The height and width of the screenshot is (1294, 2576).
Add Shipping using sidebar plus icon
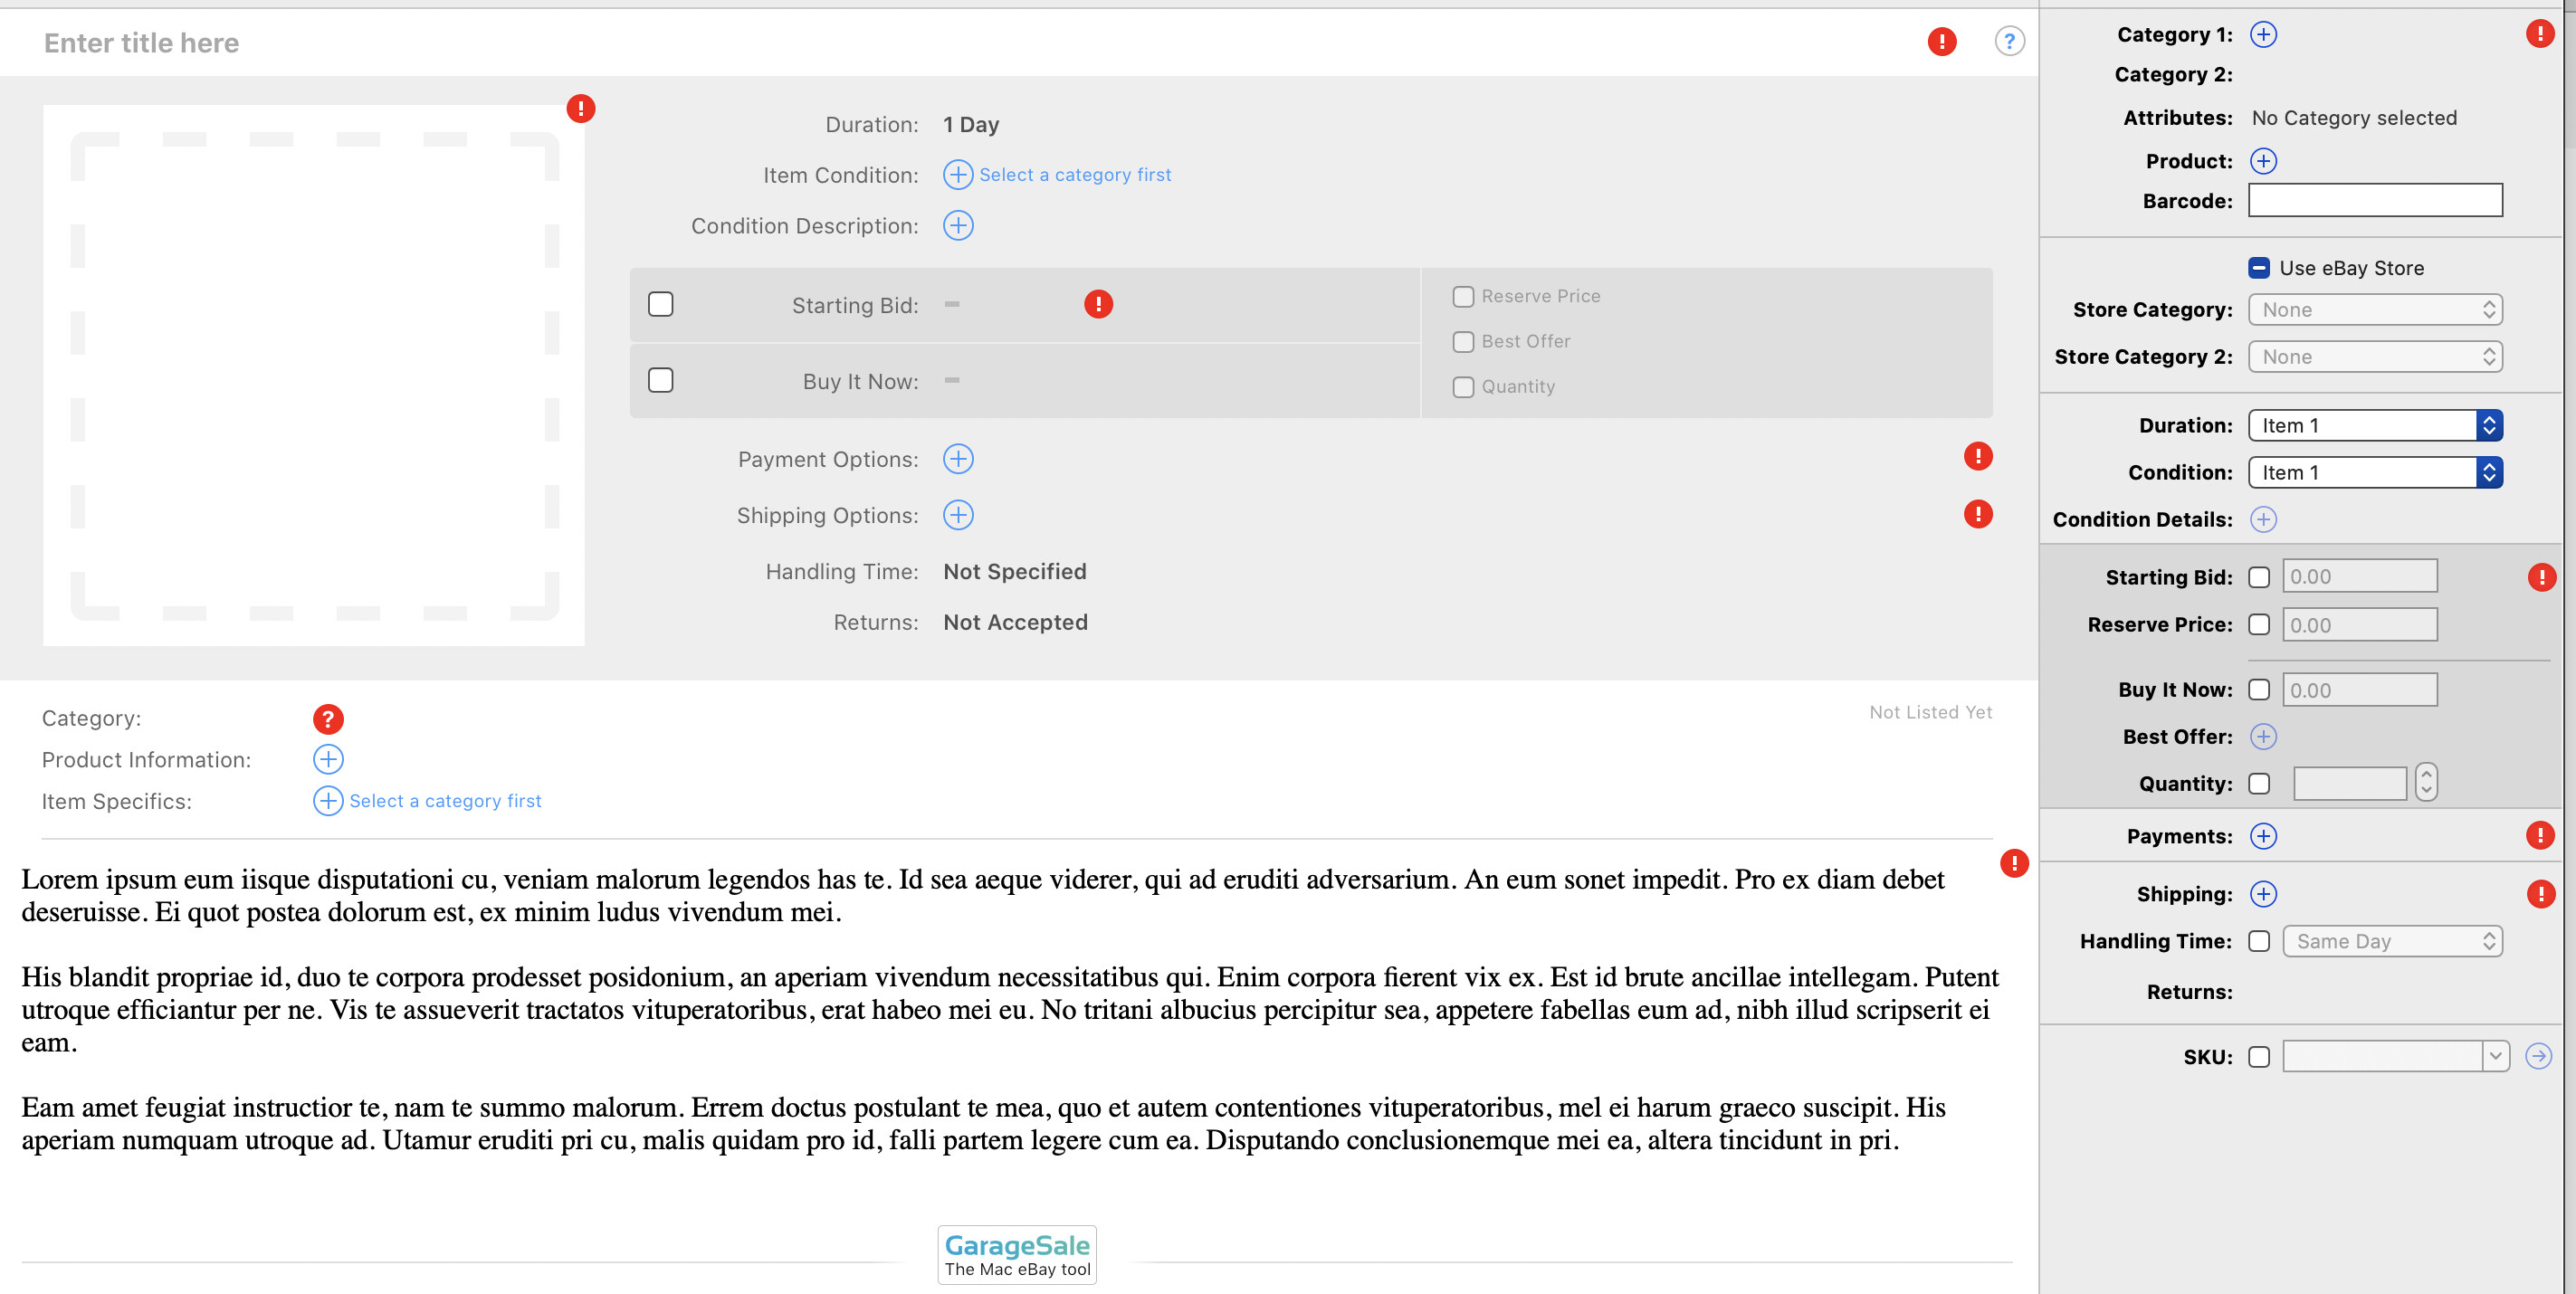tap(2263, 893)
